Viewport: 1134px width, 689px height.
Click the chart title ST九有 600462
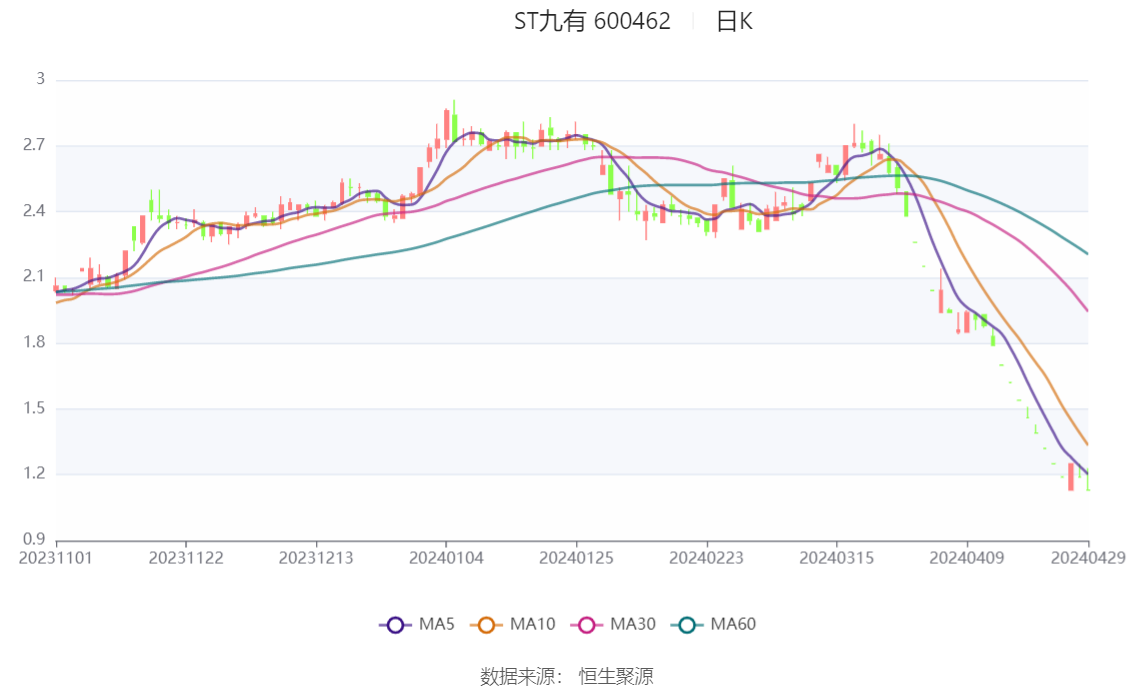pyautogui.click(x=592, y=21)
